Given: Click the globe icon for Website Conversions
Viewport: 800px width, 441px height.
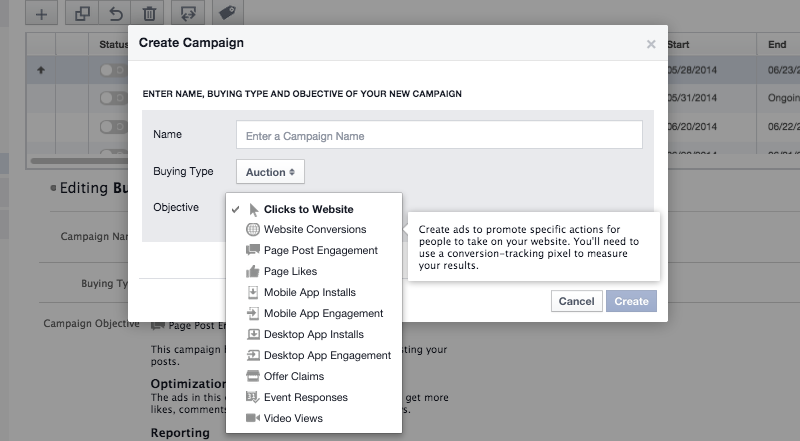Looking at the screenshot, I should pos(254,230).
